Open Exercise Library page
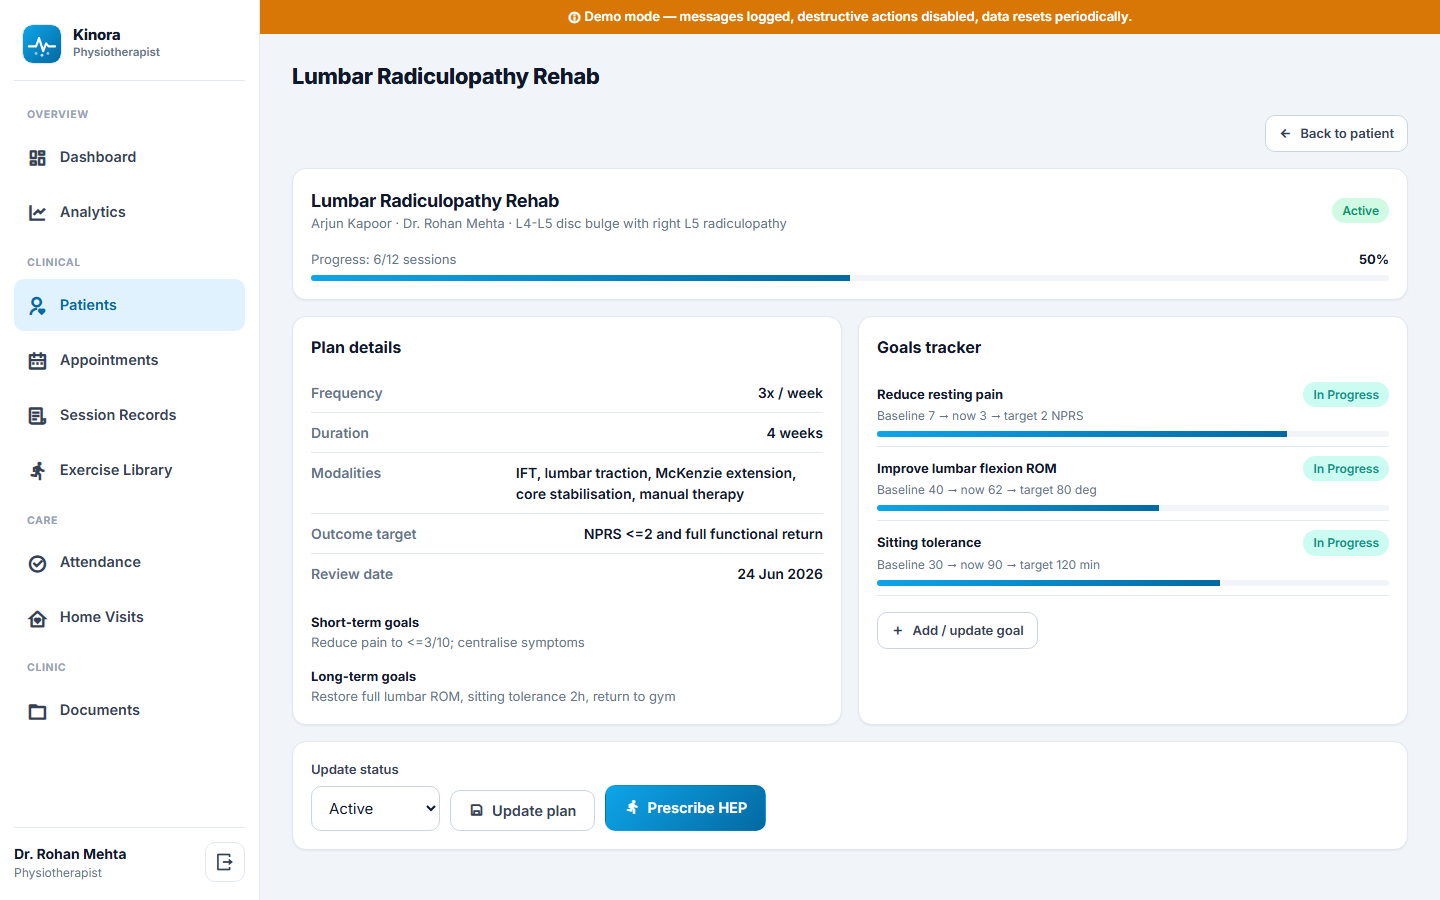The image size is (1440, 900). [x=129, y=470]
